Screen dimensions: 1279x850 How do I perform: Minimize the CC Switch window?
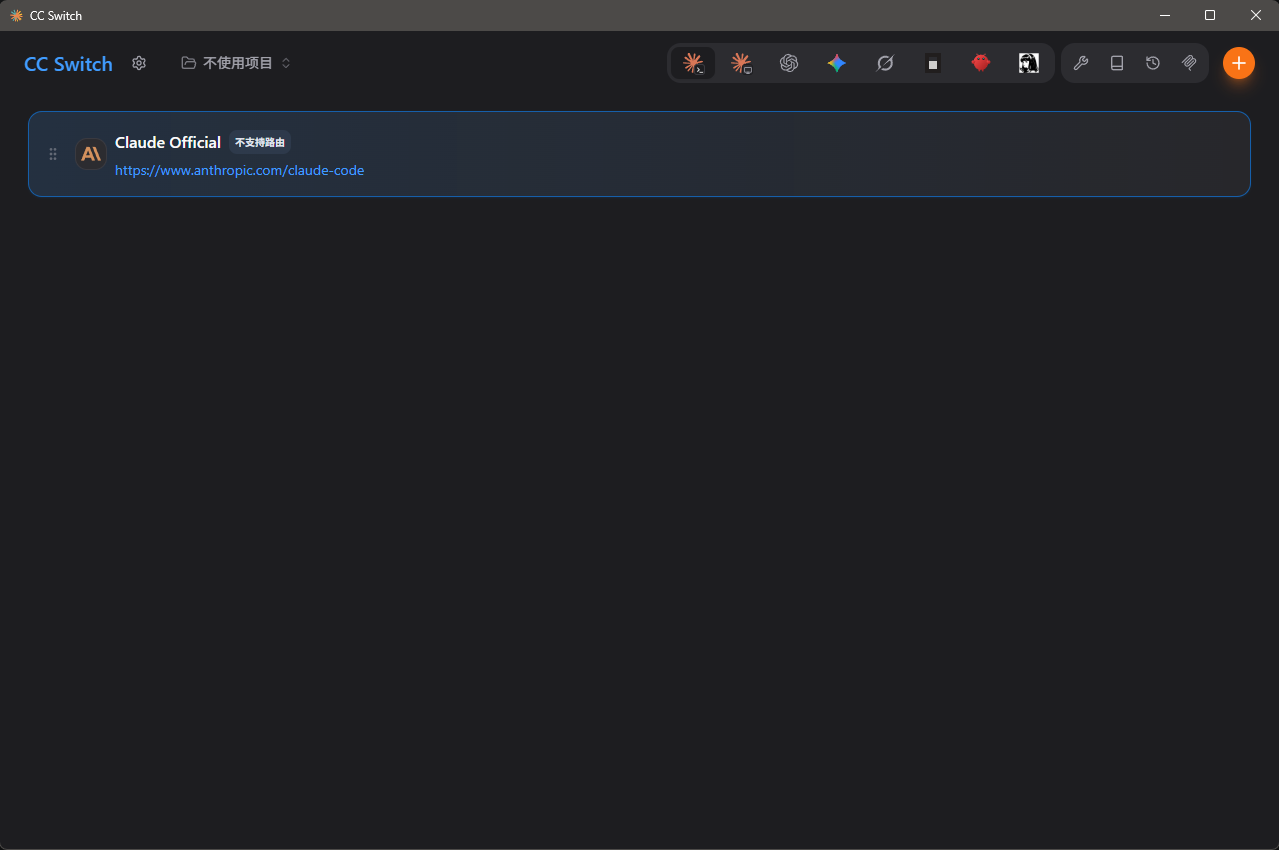click(1166, 15)
